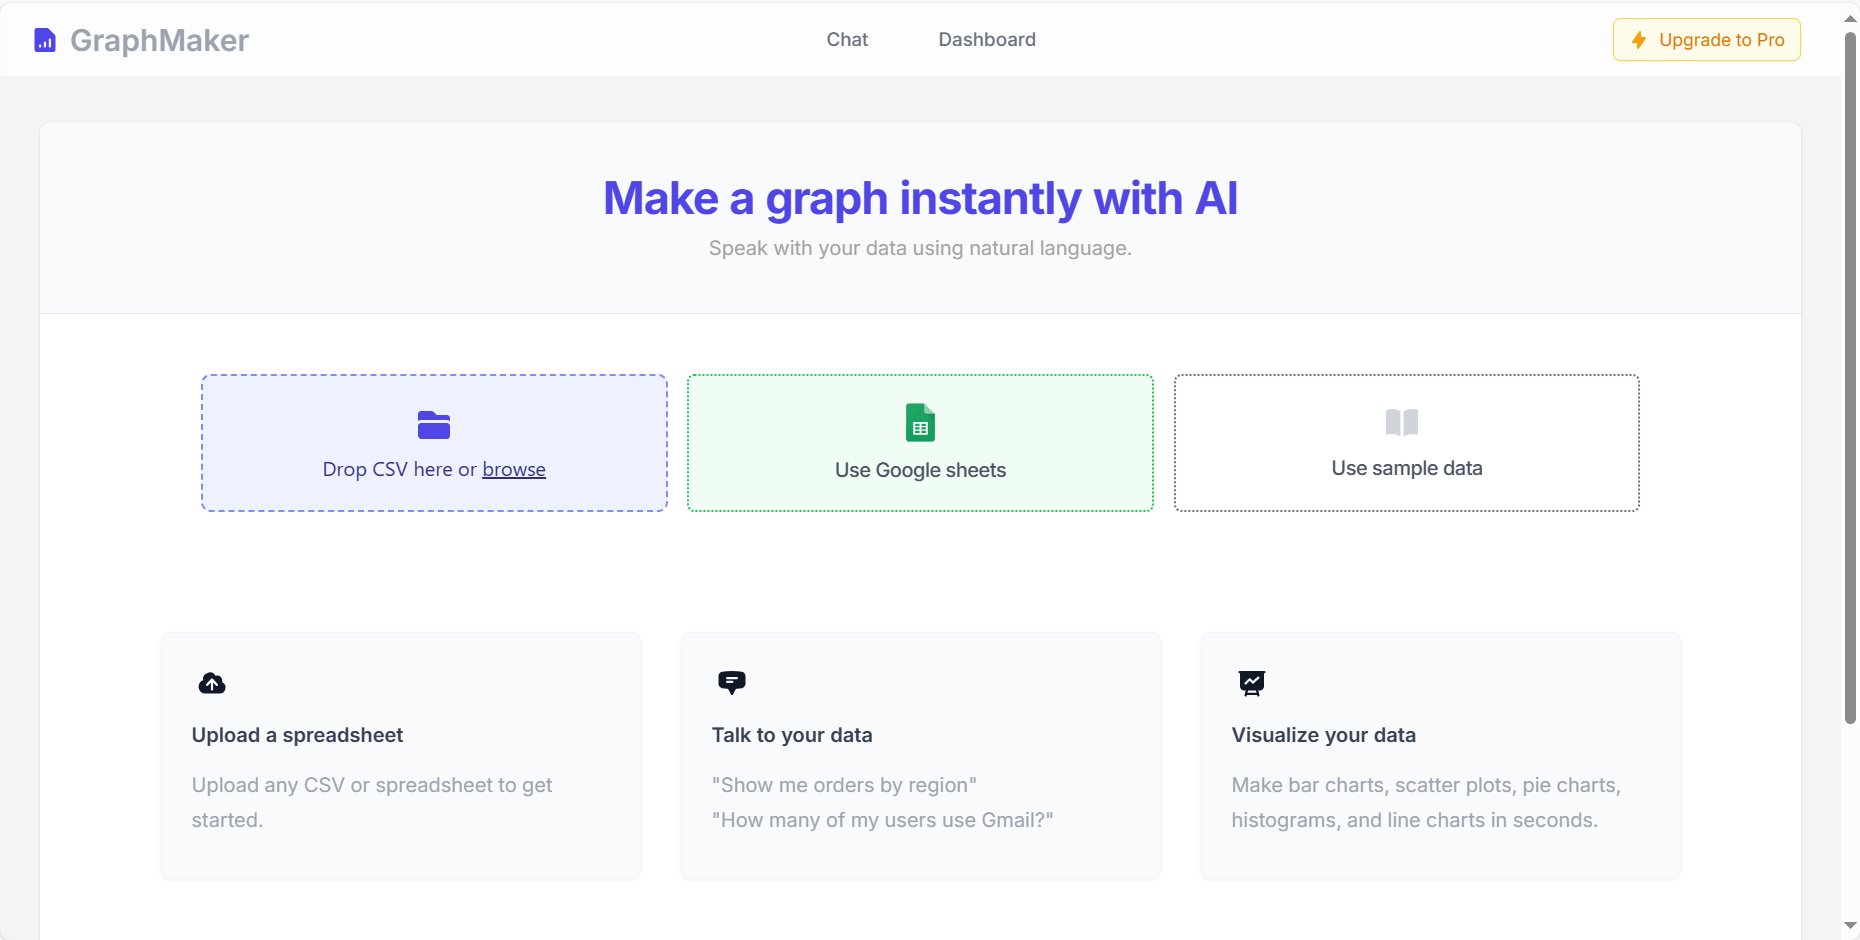Click the GraphMaker logo icon
The width and height of the screenshot is (1860, 940).
[44, 39]
